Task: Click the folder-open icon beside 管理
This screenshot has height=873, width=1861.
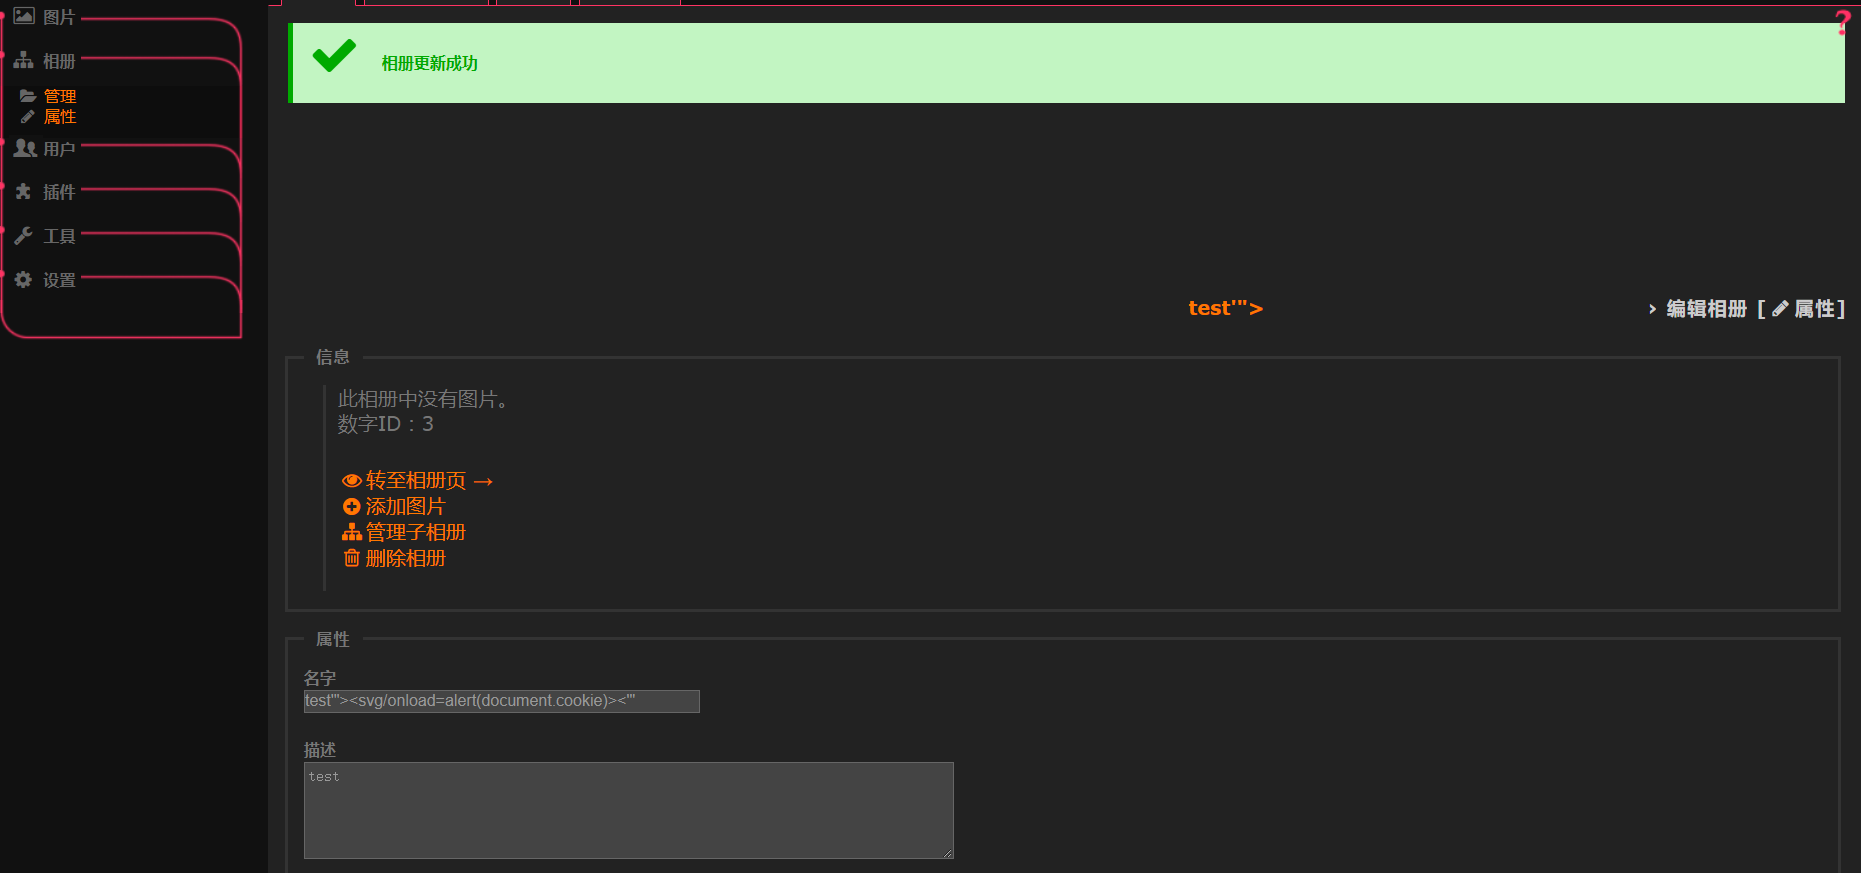Action: coord(28,96)
